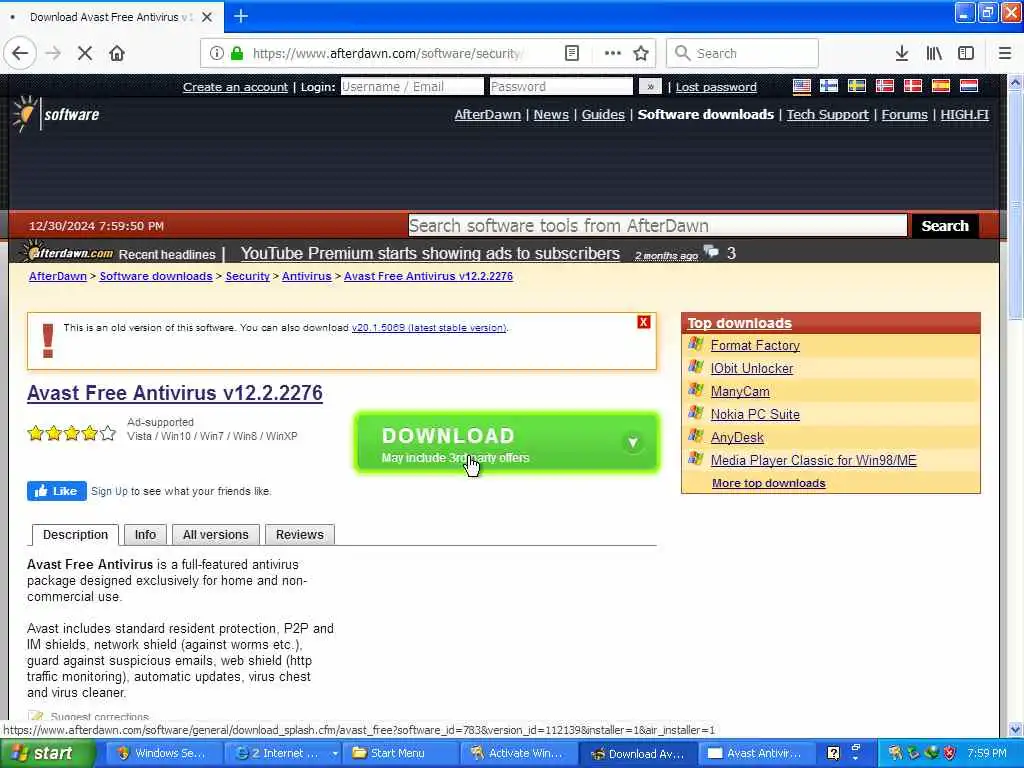Image resolution: width=1024 pixels, height=768 pixels.
Task: Toggle the sidebar icon
Action: tap(966, 53)
